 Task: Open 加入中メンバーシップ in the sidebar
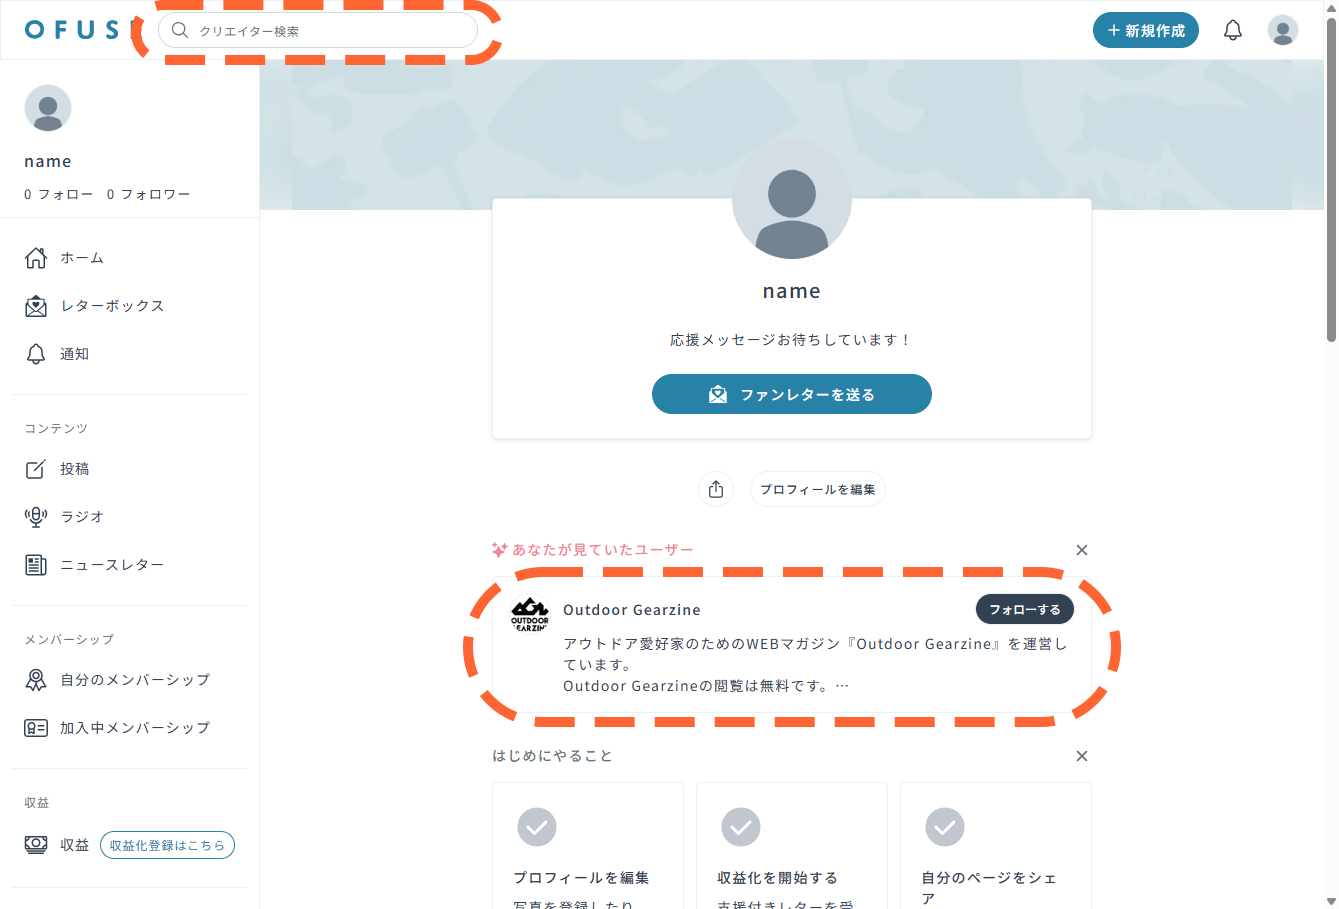[134, 728]
